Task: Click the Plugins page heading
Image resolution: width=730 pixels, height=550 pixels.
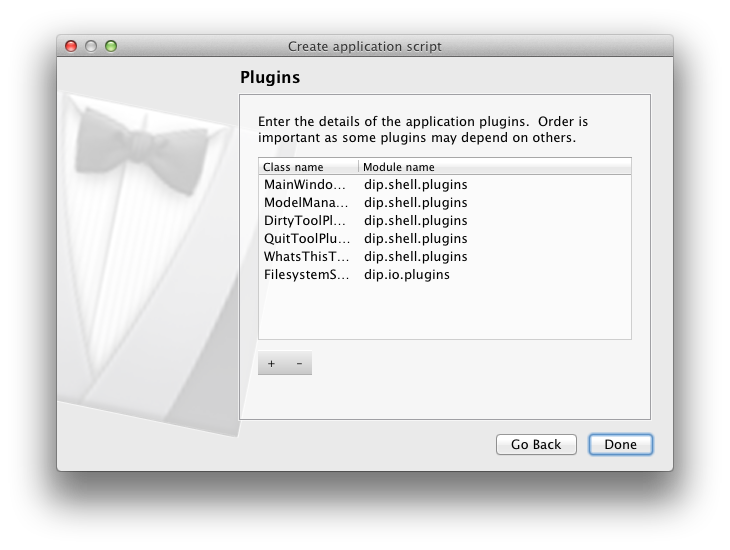Action: 270,77
